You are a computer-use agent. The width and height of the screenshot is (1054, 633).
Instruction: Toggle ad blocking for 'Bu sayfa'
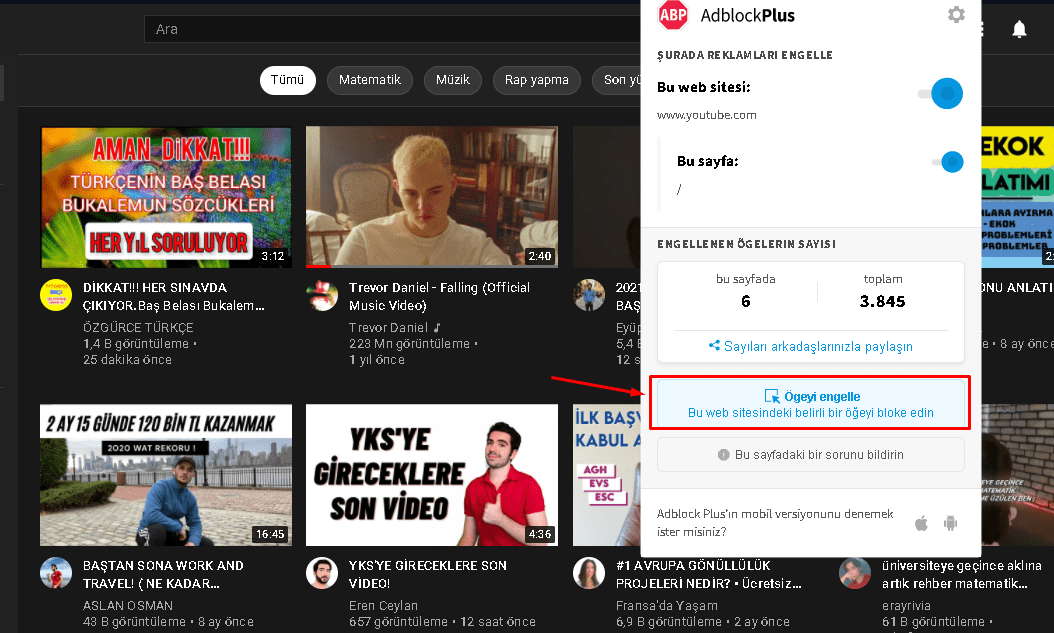click(x=948, y=162)
